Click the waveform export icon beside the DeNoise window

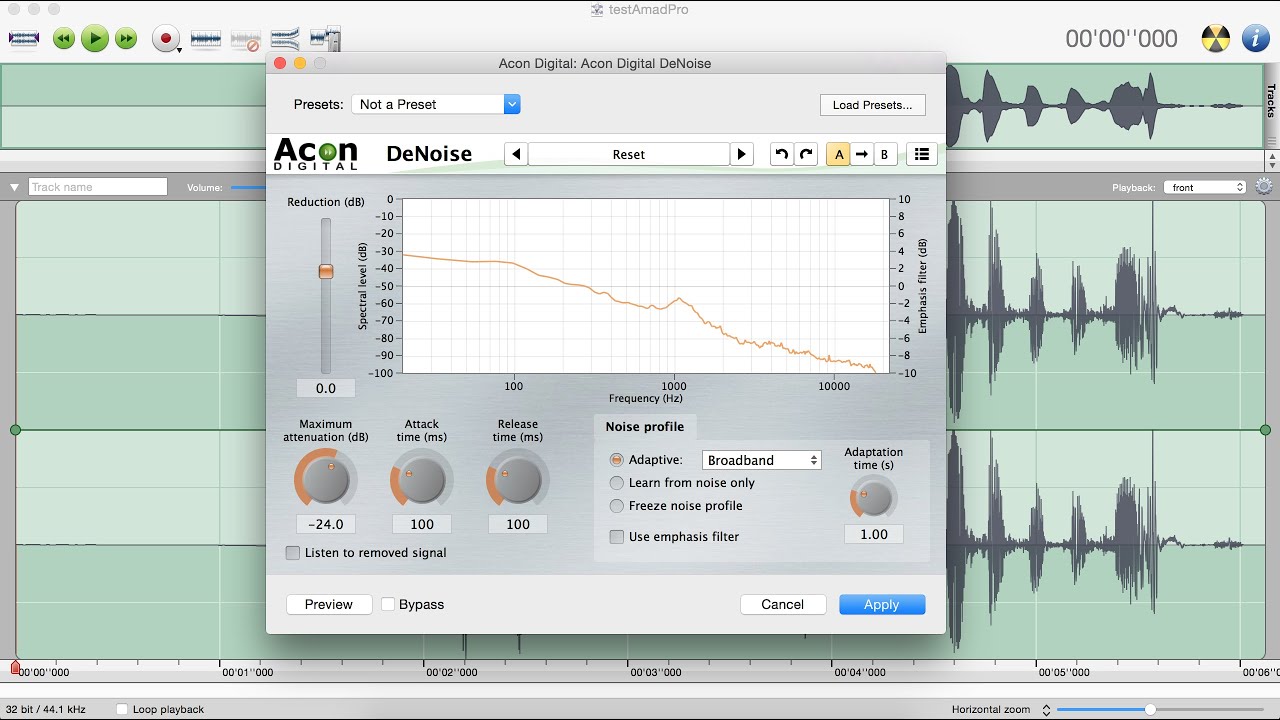(x=325, y=39)
